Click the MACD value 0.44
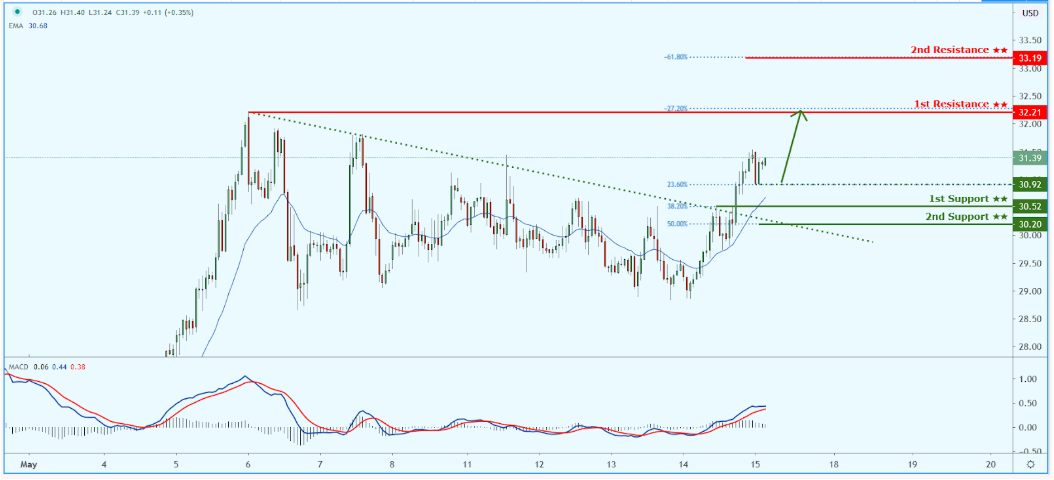Screen dimensions: 1054x480 coord(59,367)
